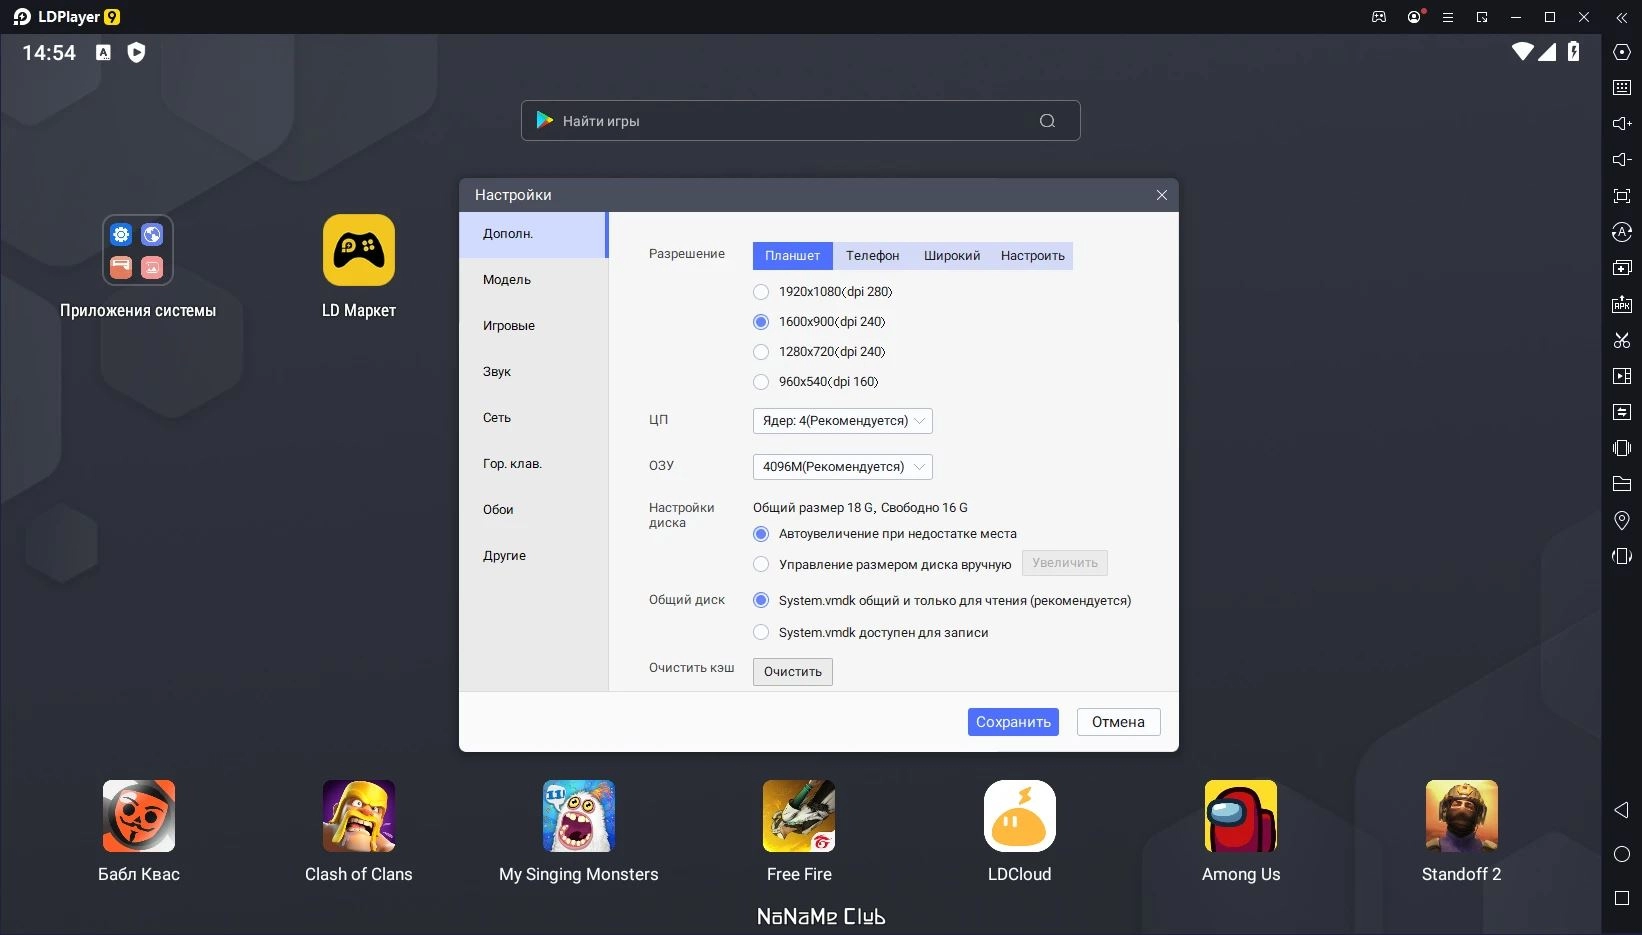The height and width of the screenshot is (935, 1642).
Task: Click the Найти игры search field
Action: [x=790, y=121]
